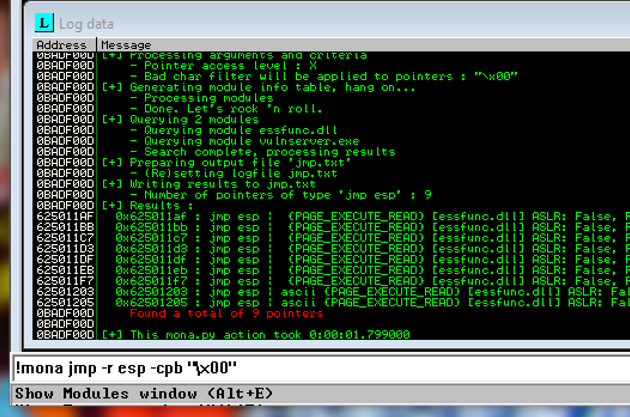Click the Log data window L icon

click(x=44, y=22)
